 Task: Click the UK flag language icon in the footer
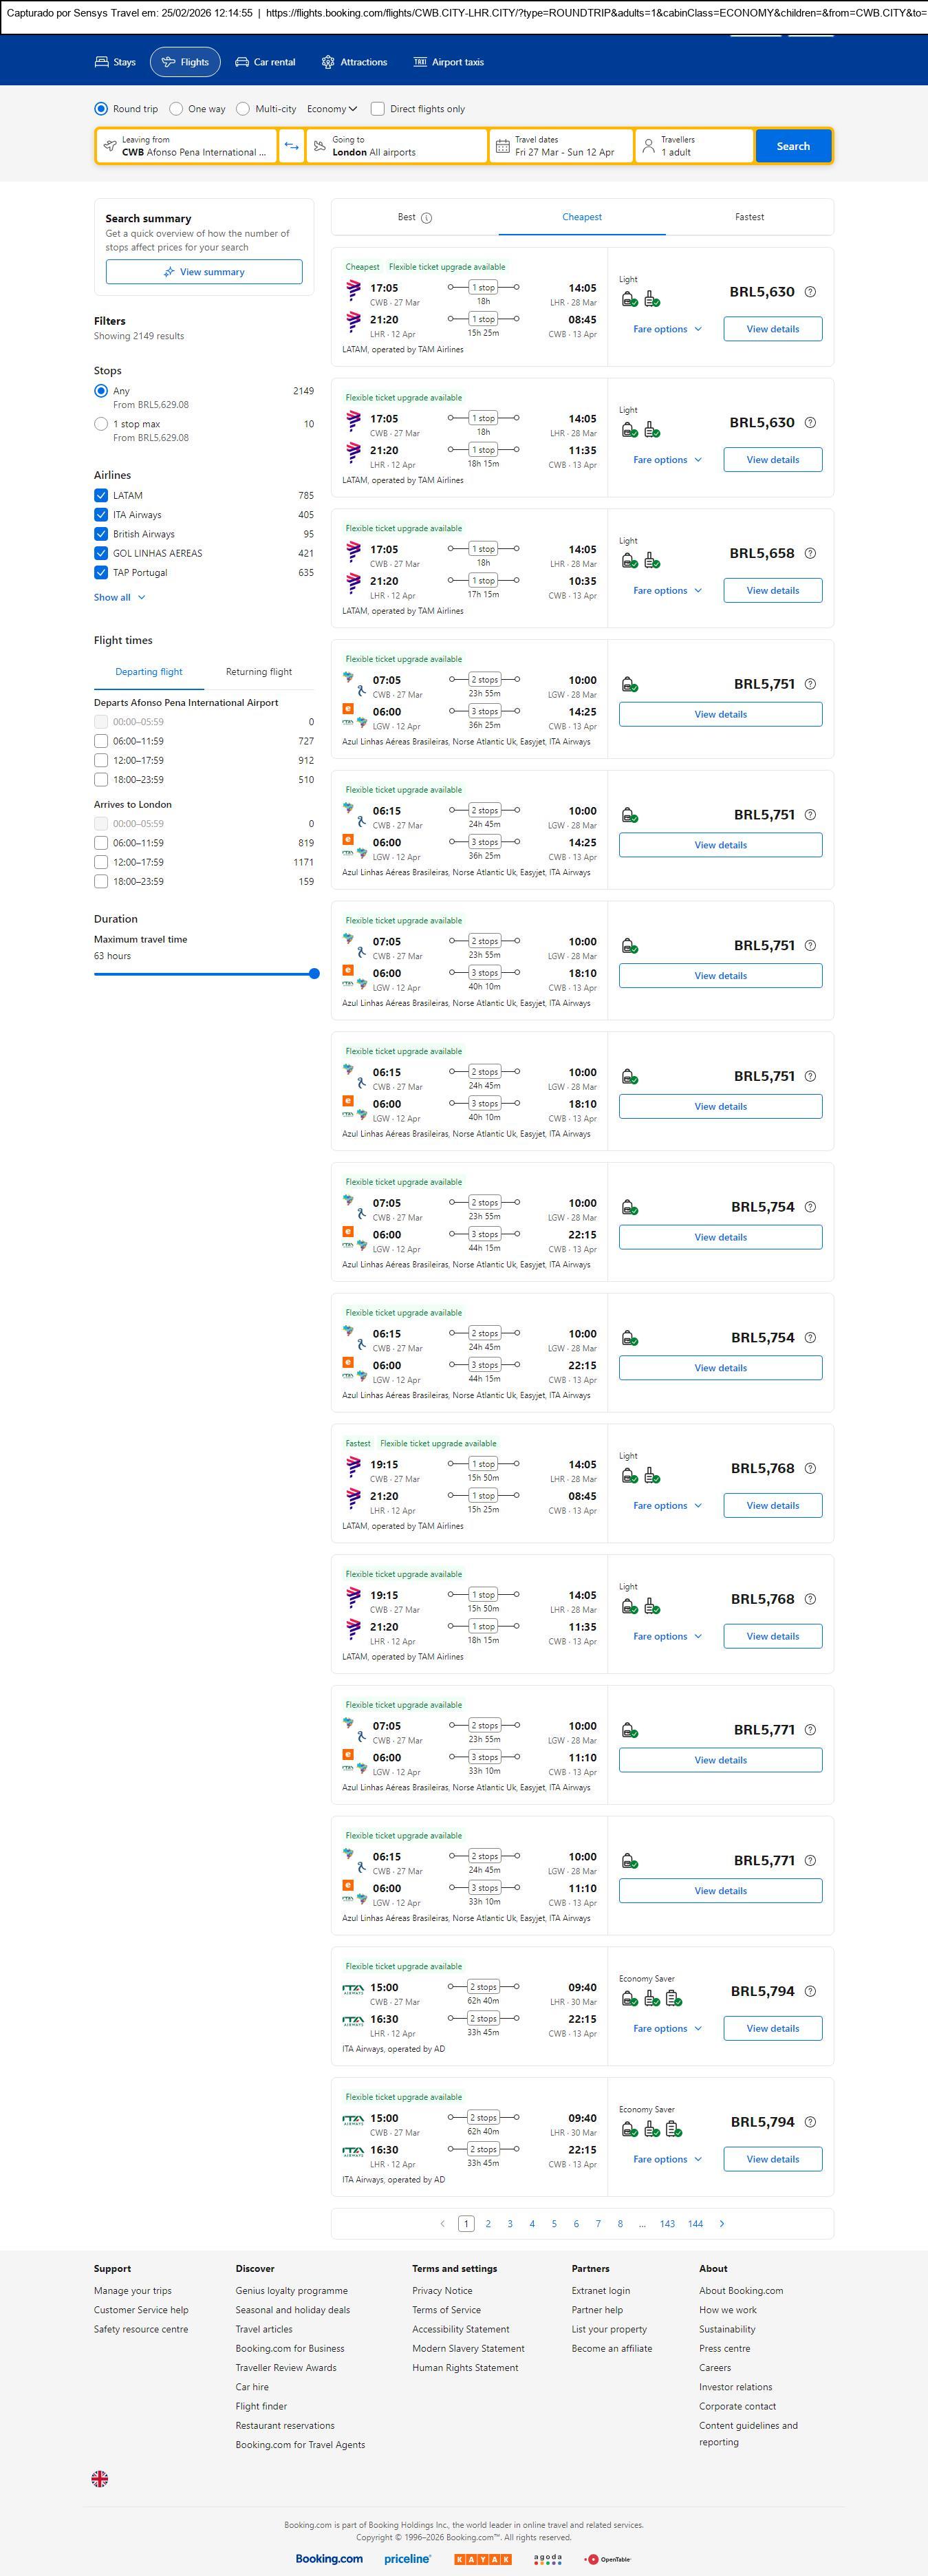click(100, 2479)
